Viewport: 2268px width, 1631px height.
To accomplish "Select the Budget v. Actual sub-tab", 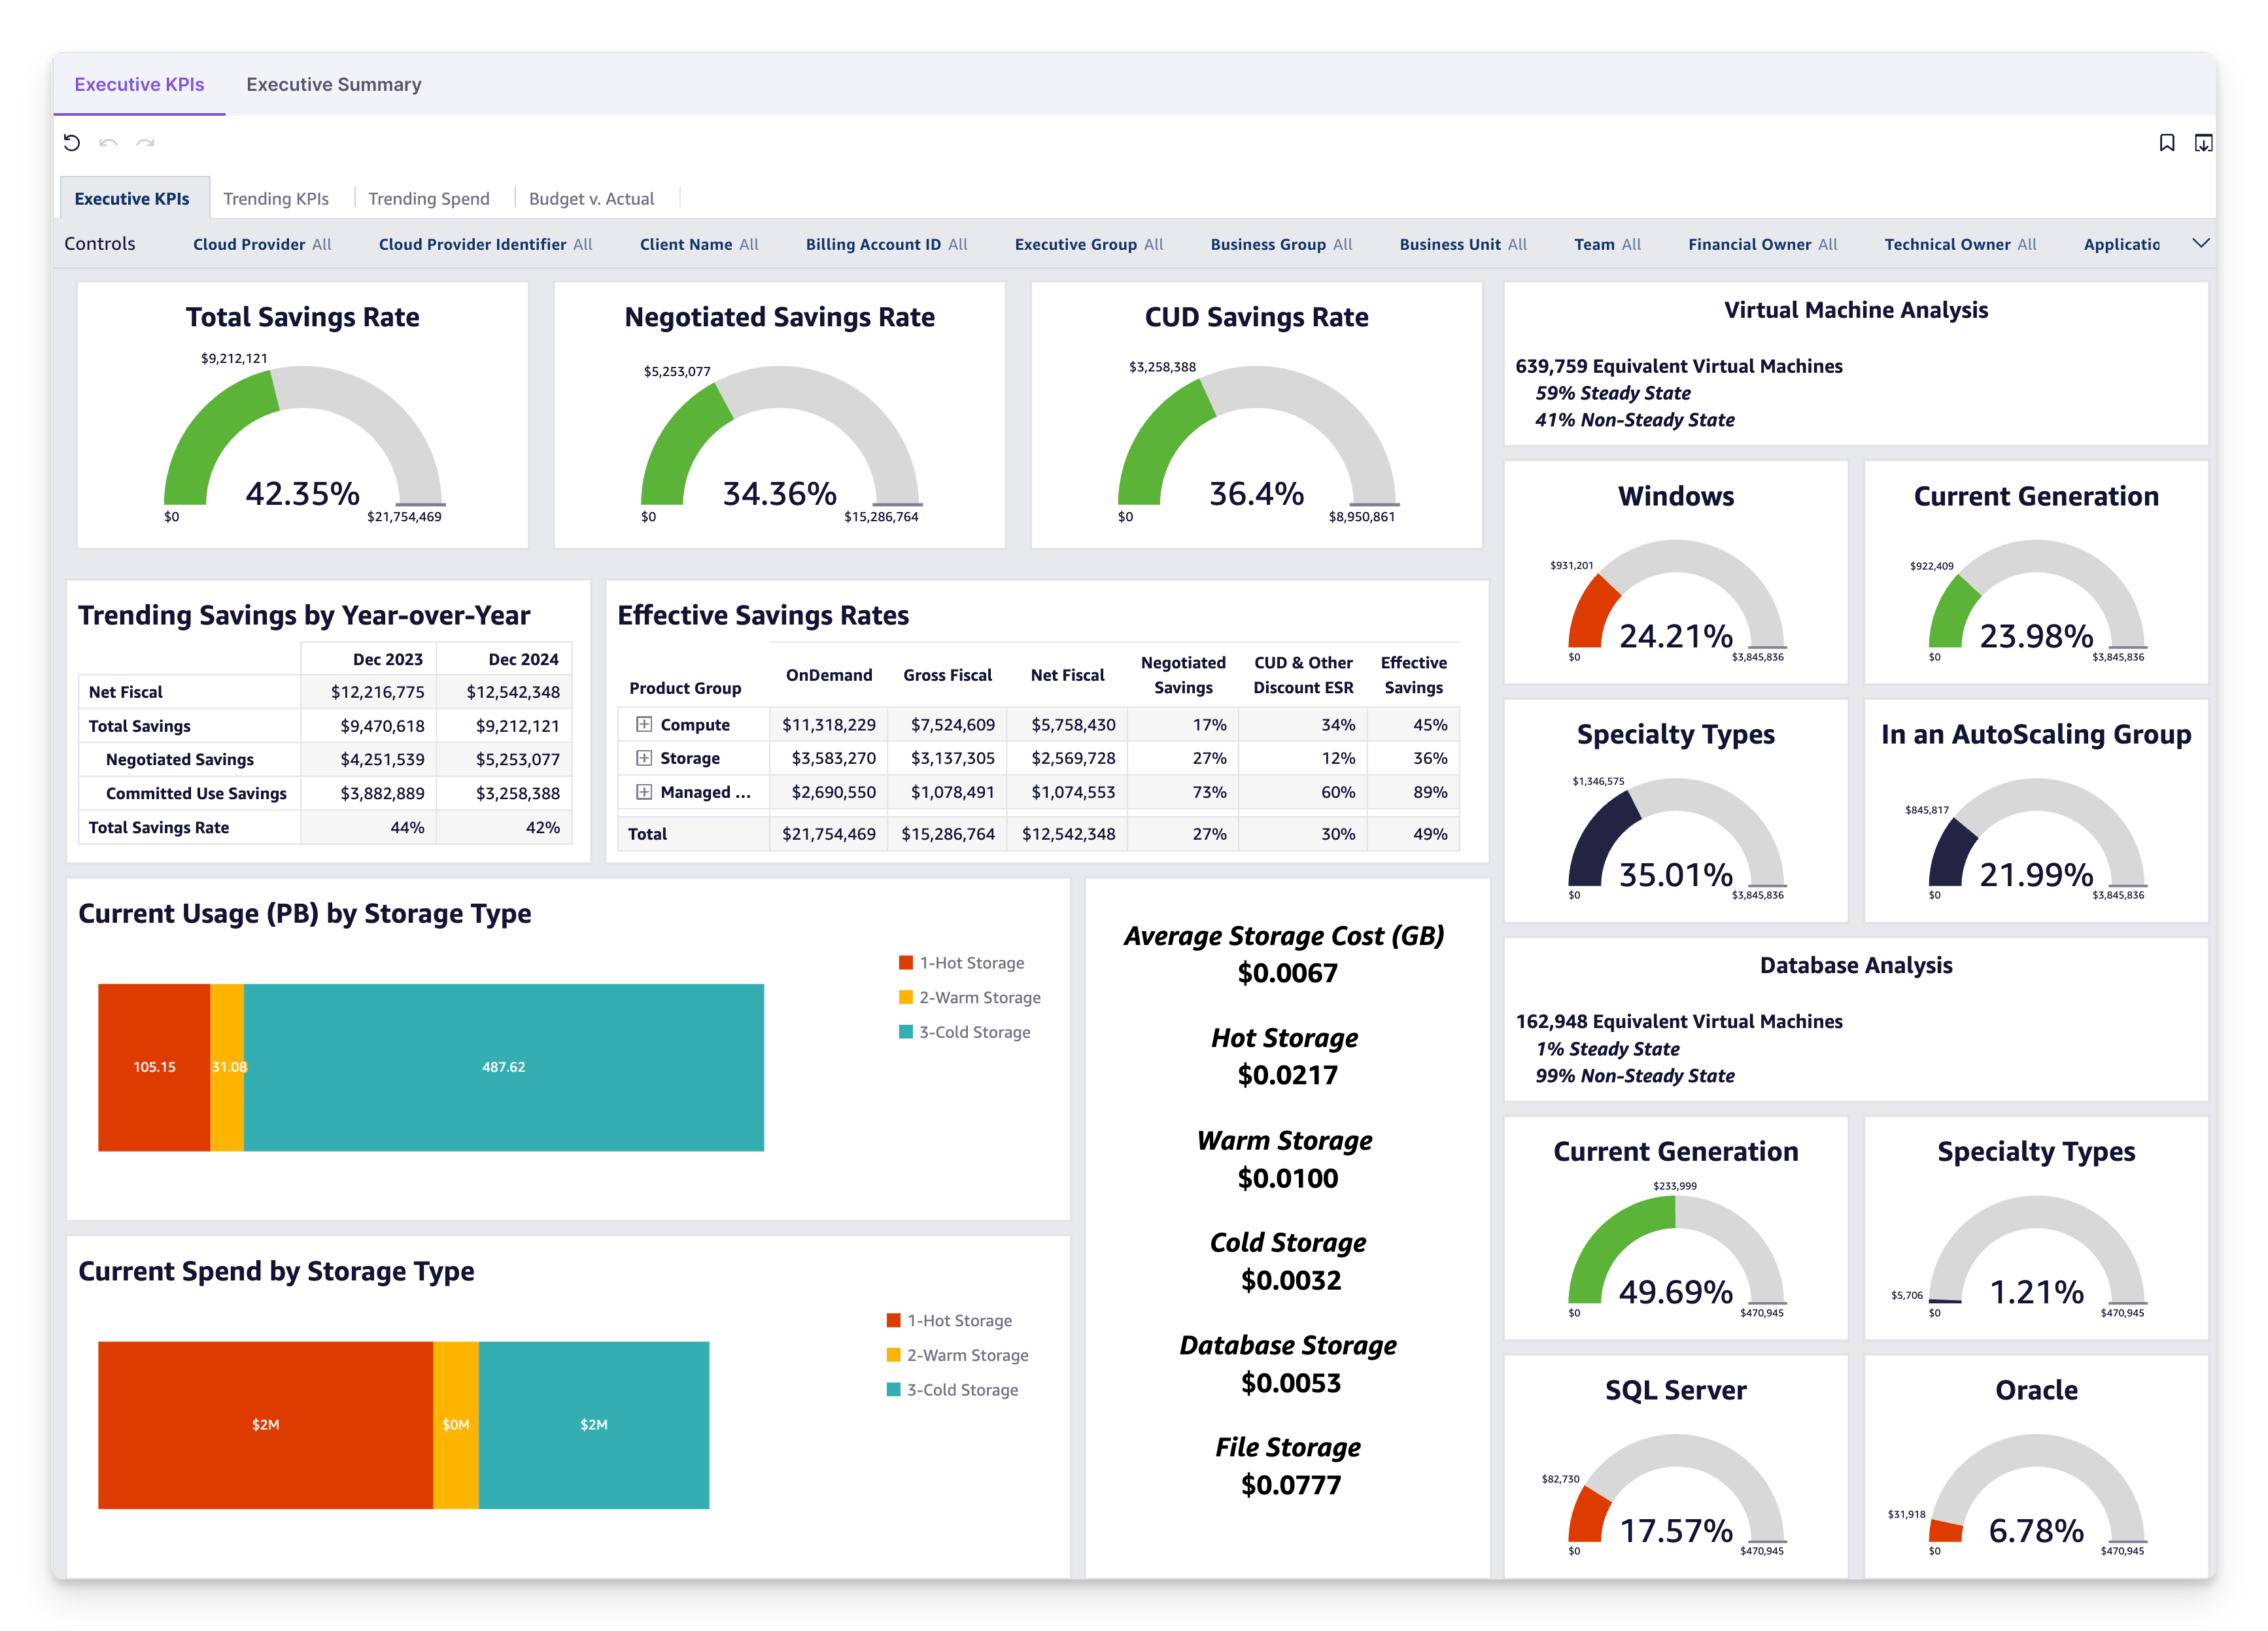I will click(590, 197).
